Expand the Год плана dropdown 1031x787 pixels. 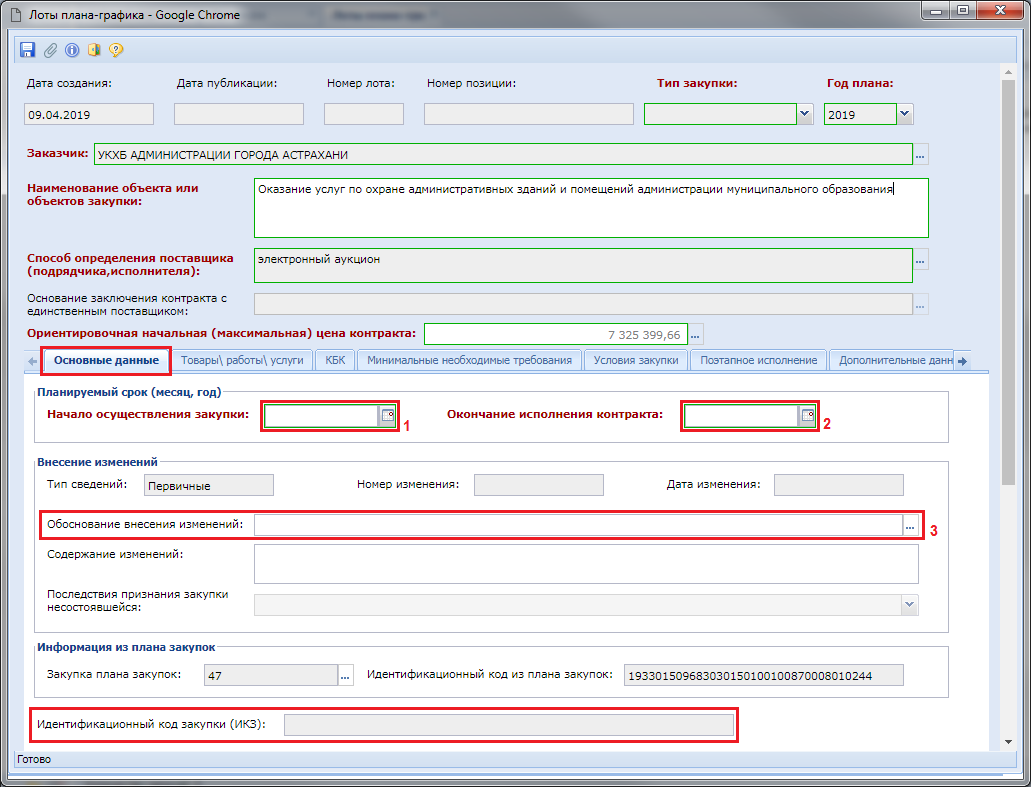click(x=905, y=114)
